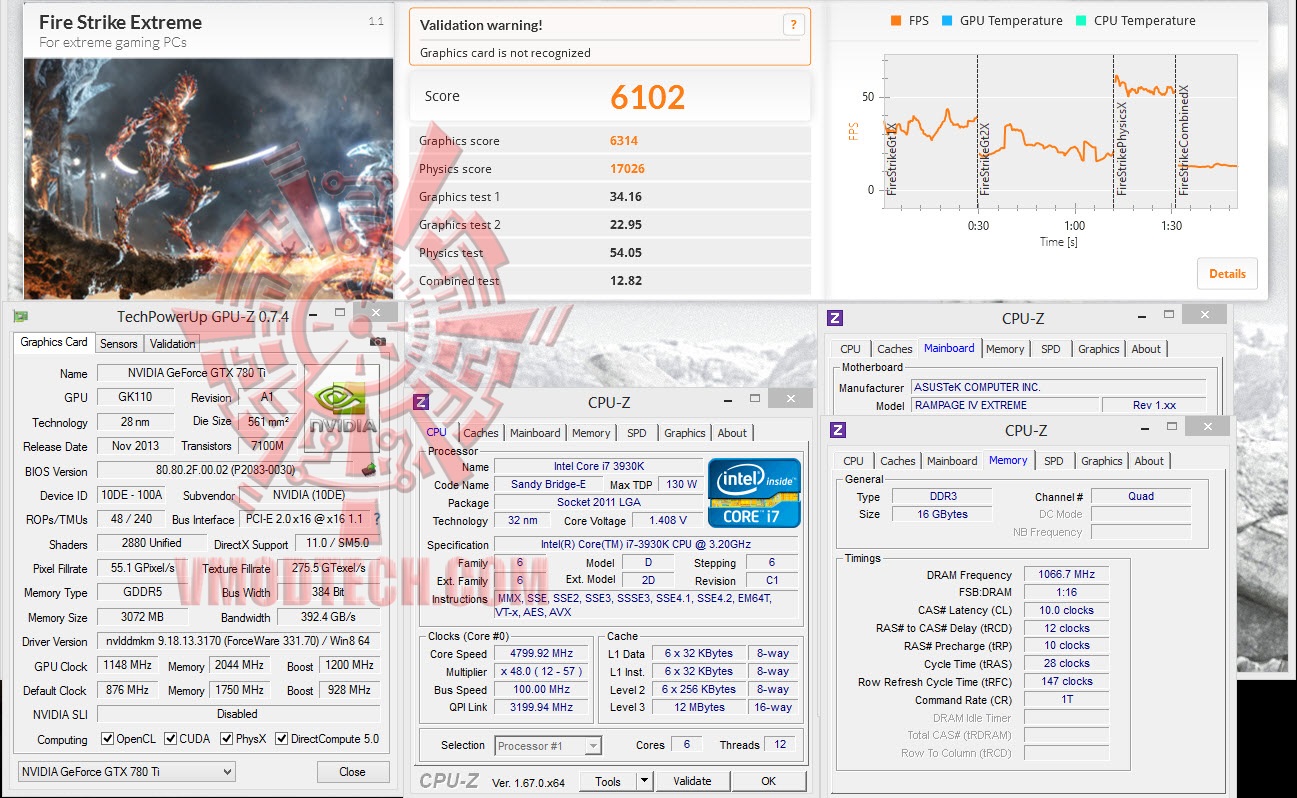Open the GeForce GTX 780 Ti card dropdown
The width and height of the screenshot is (1297, 798).
pos(127,771)
